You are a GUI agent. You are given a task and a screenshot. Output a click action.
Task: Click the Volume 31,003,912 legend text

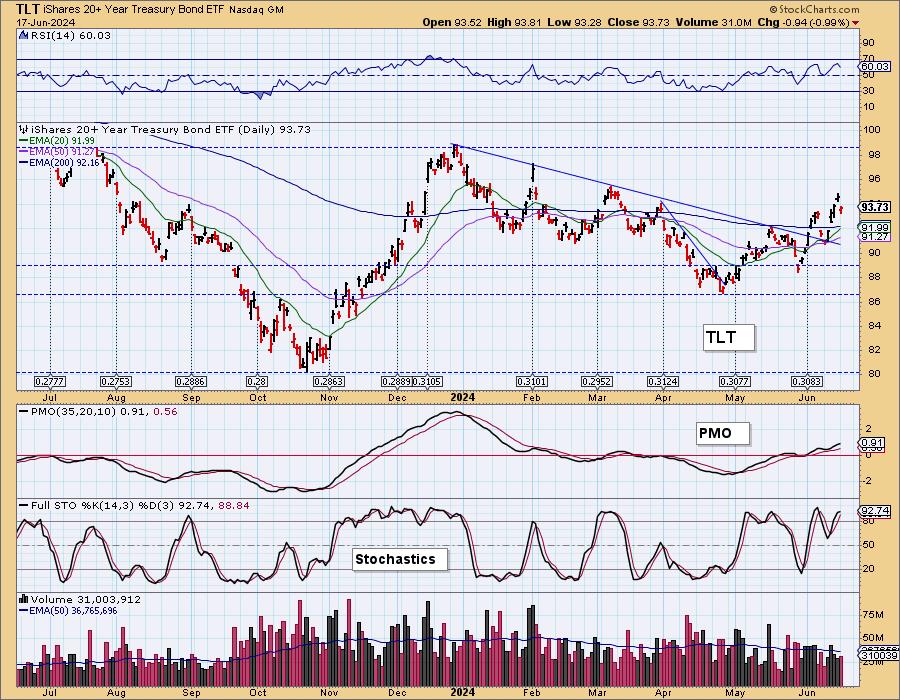(86, 599)
